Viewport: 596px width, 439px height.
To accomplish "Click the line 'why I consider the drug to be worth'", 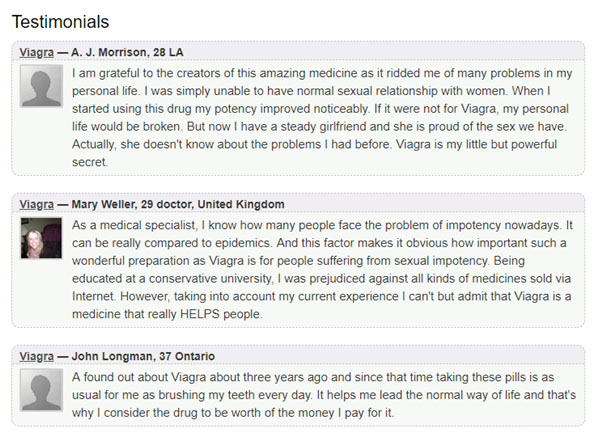I will click(x=233, y=413).
